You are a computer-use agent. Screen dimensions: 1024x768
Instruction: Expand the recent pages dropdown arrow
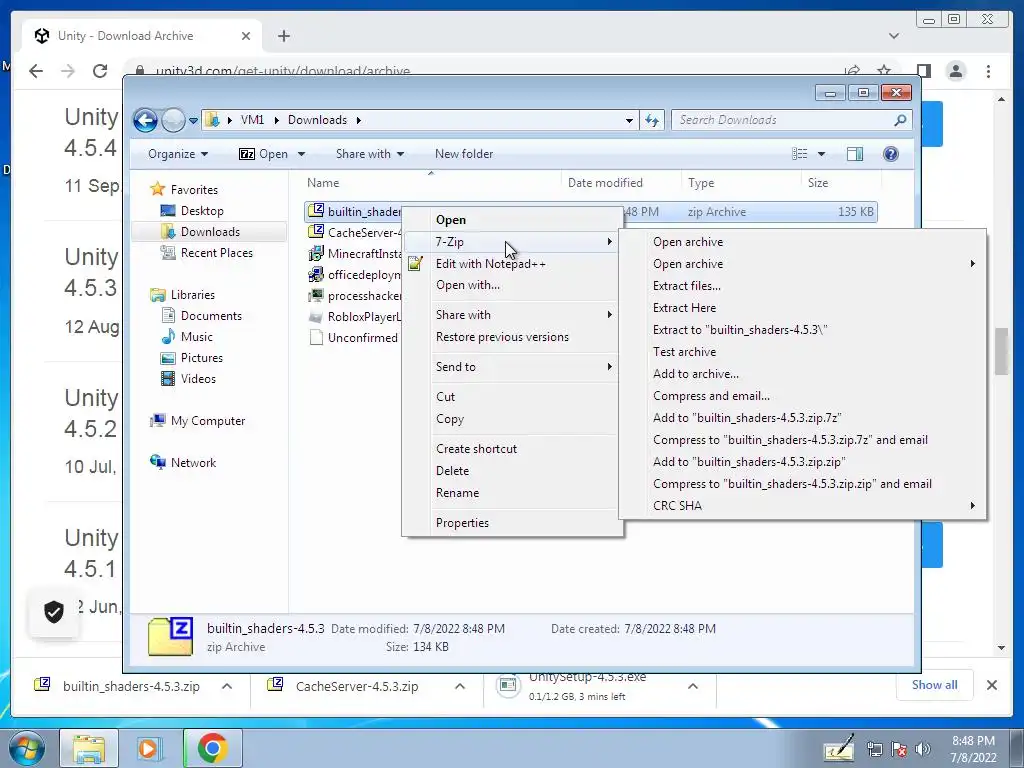click(193, 121)
